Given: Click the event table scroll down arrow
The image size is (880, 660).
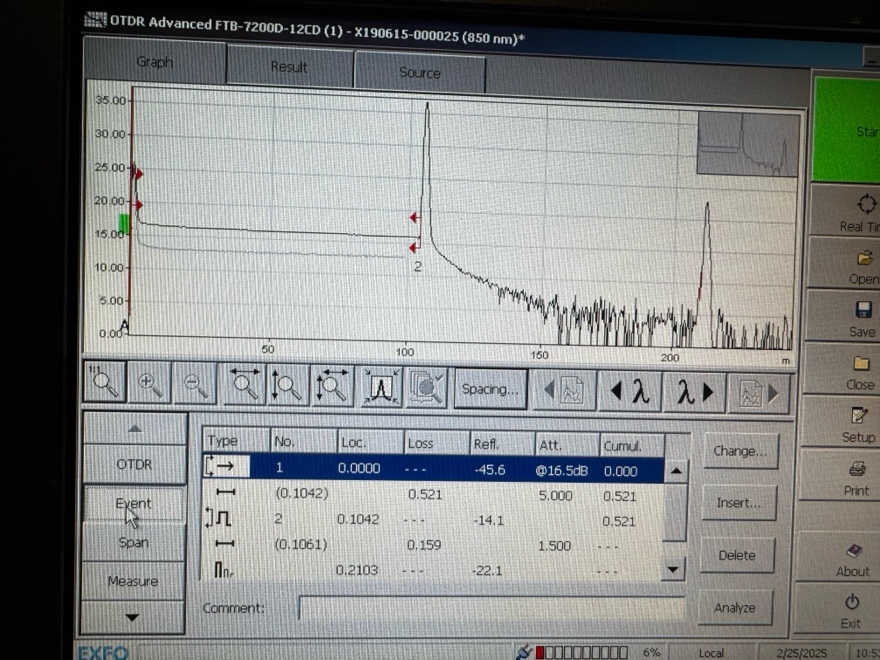Looking at the screenshot, I should pos(673,570).
